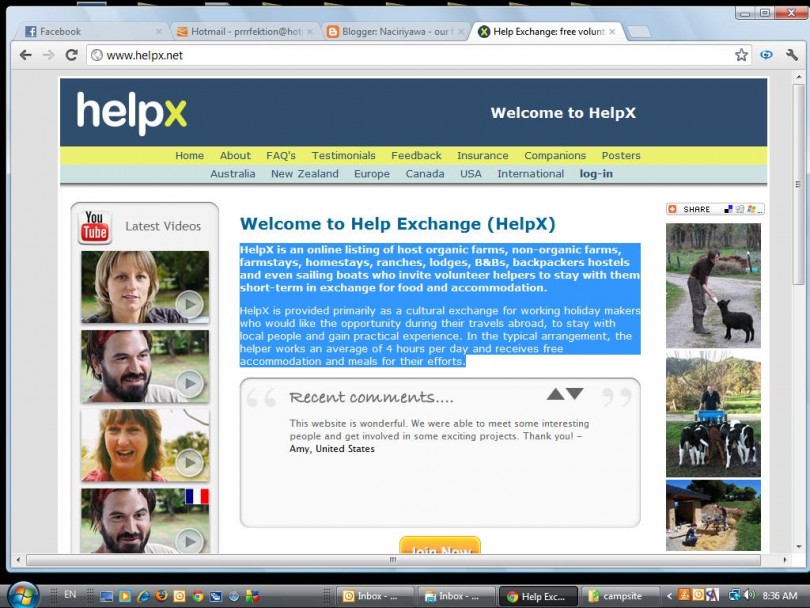The image size is (810, 608).
Task: Click the helpx logo
Action: pos(132,113)
